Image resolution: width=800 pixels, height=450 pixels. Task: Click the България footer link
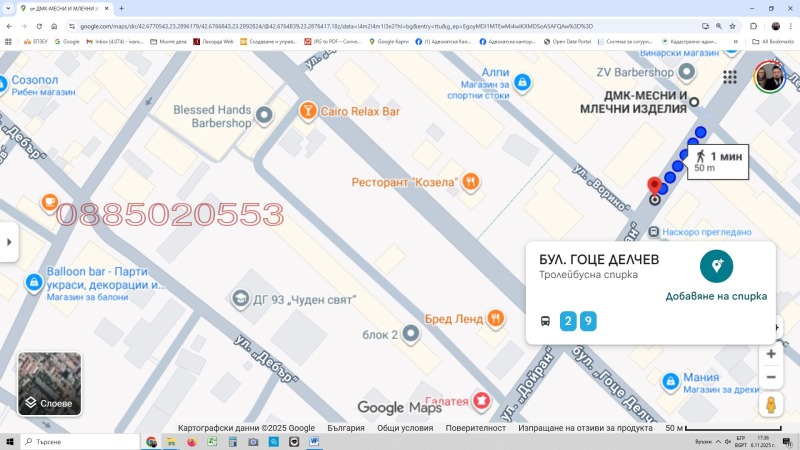(346, 428)
